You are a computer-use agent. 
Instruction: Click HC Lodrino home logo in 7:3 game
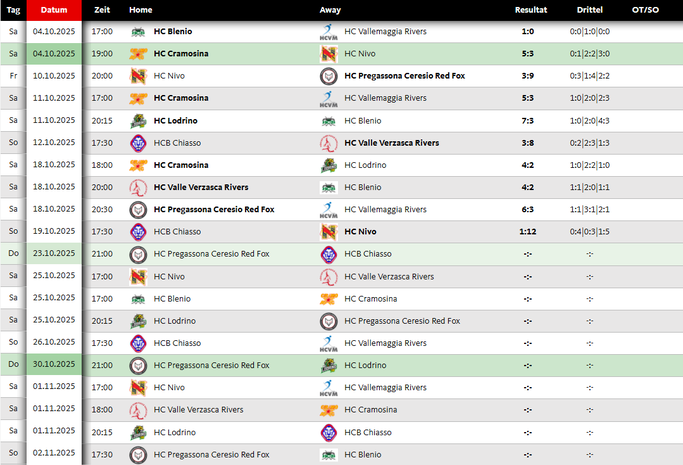138,121
